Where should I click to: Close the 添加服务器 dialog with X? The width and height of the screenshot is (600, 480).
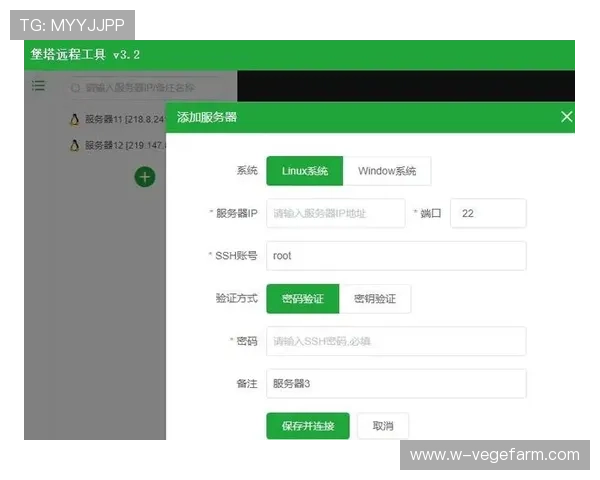pyautogui.click(x=566, y=117)
